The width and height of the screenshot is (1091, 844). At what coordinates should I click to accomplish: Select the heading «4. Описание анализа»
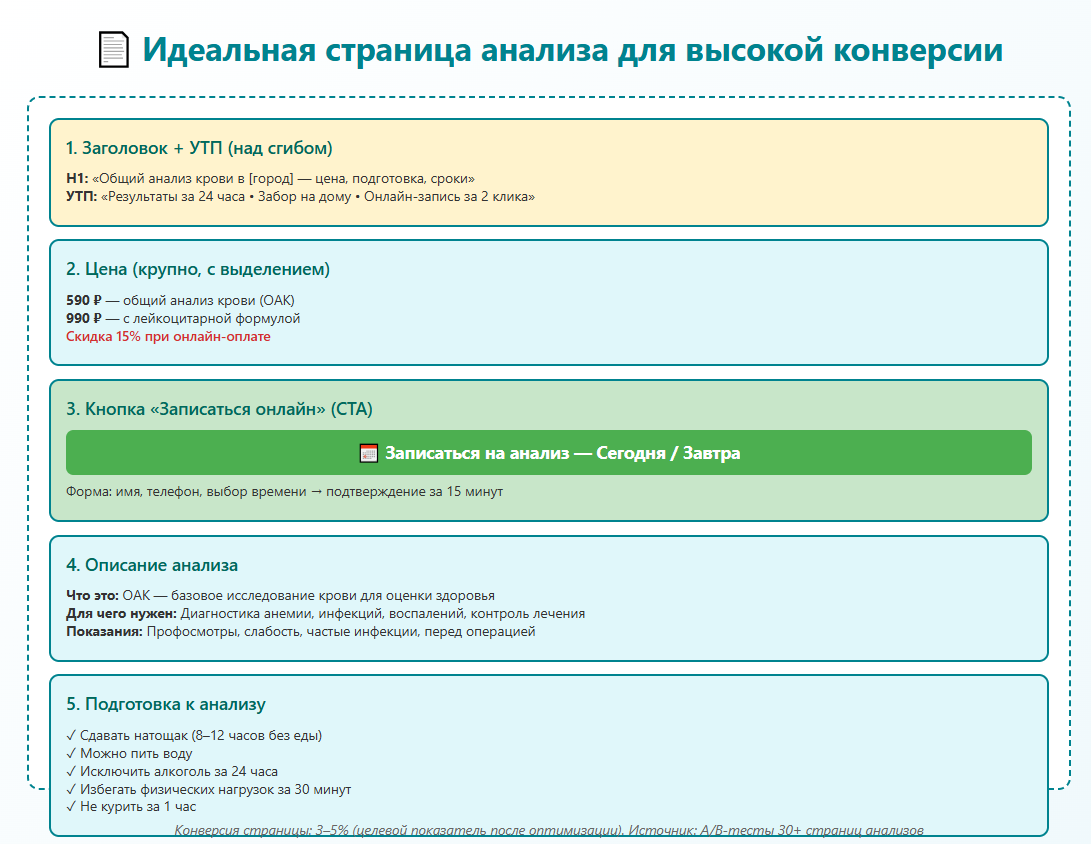152,565
